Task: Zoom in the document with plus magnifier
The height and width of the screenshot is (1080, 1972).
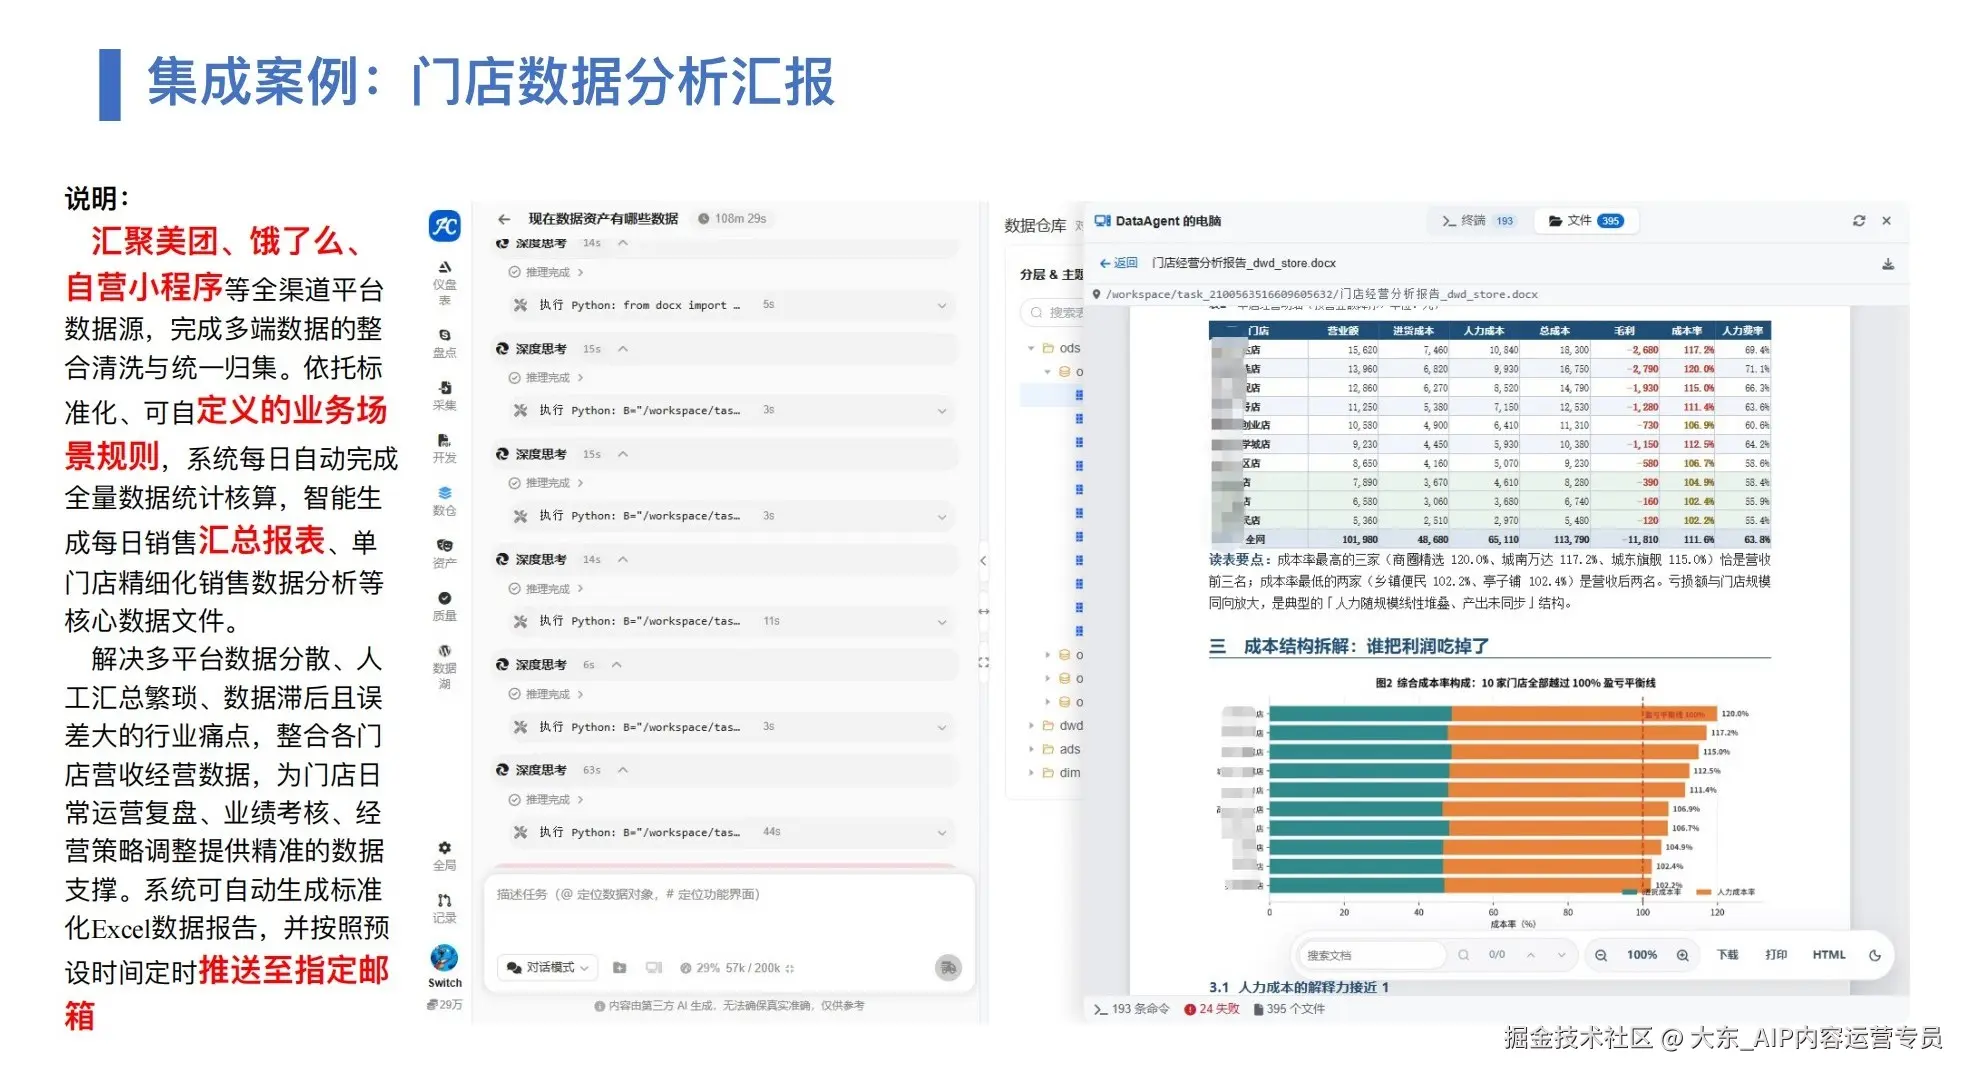Action: [x=1683, y=955]
